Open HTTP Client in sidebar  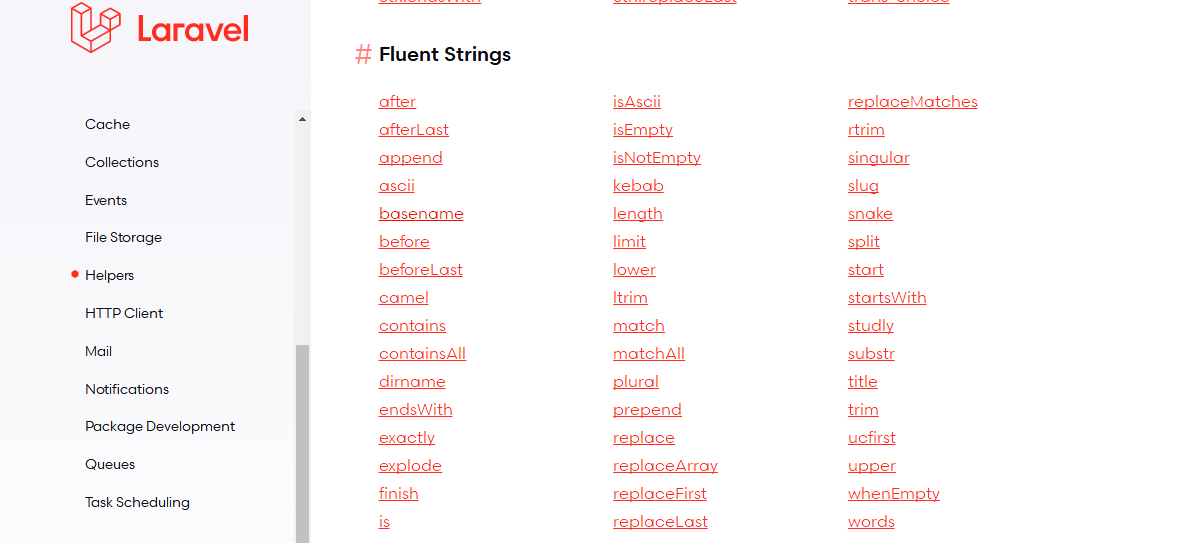(124, 313)
